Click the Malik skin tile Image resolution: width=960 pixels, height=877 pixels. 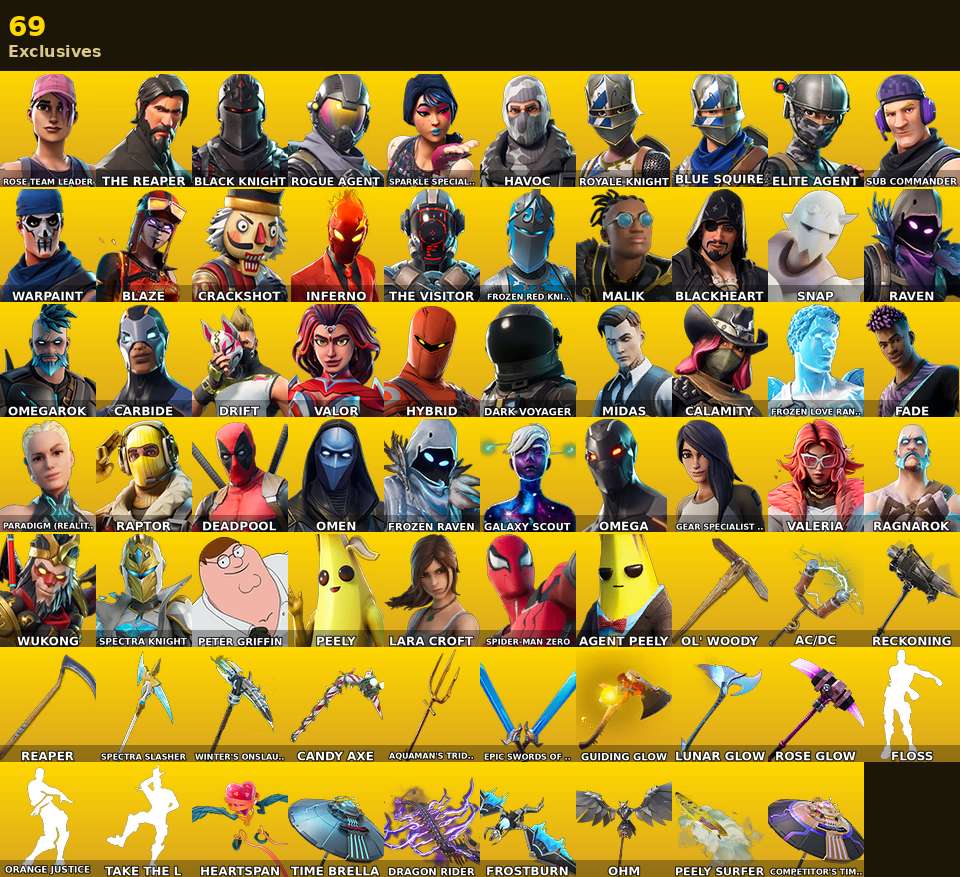(624, 244)
